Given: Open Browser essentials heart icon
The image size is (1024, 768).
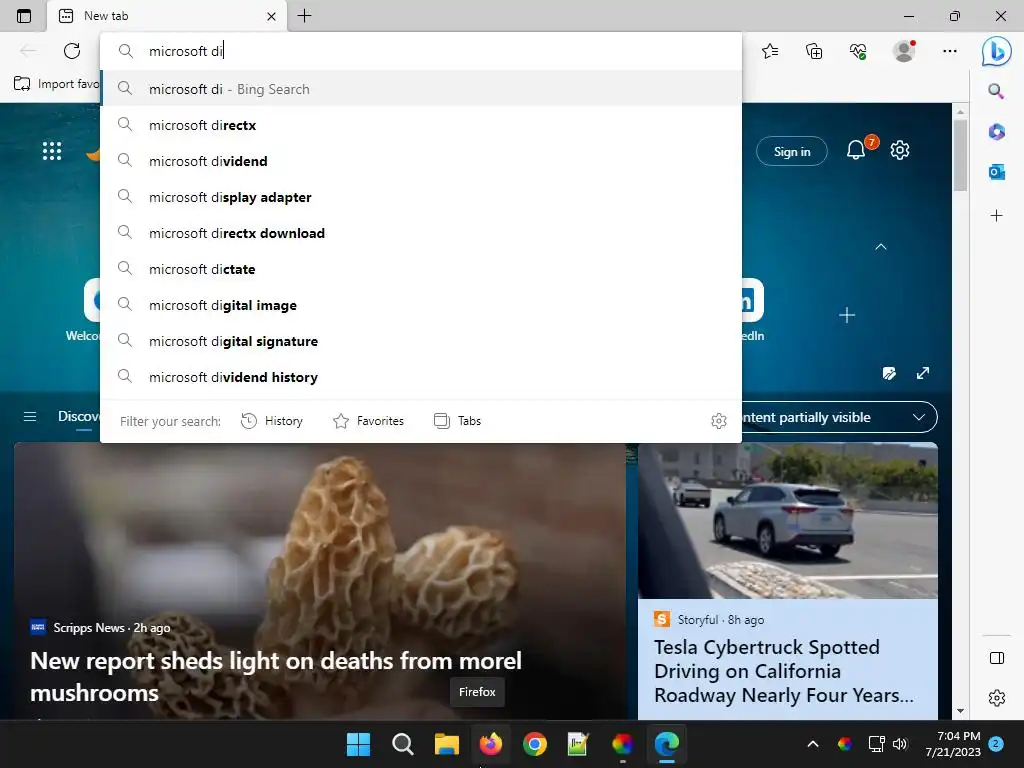Looking at the screenshot, I should point(858,51).
